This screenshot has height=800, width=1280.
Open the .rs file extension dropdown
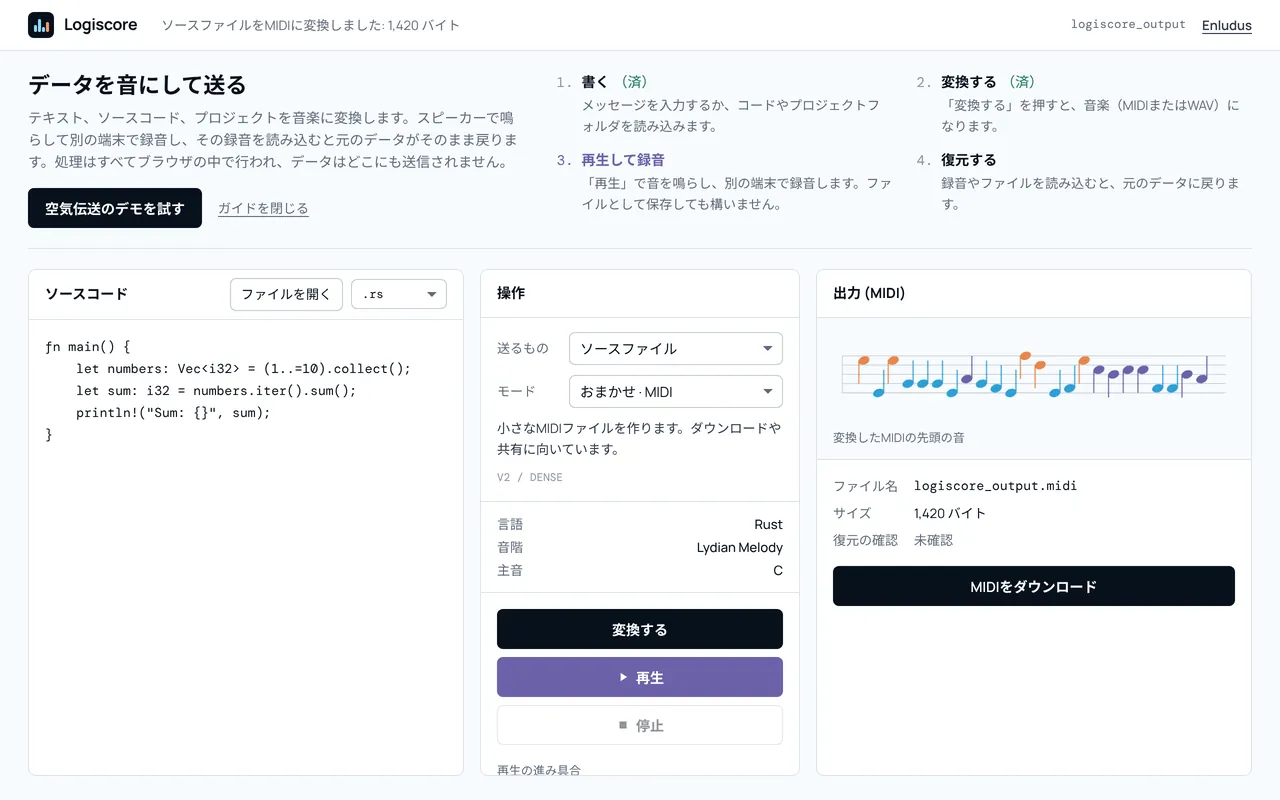399,294
